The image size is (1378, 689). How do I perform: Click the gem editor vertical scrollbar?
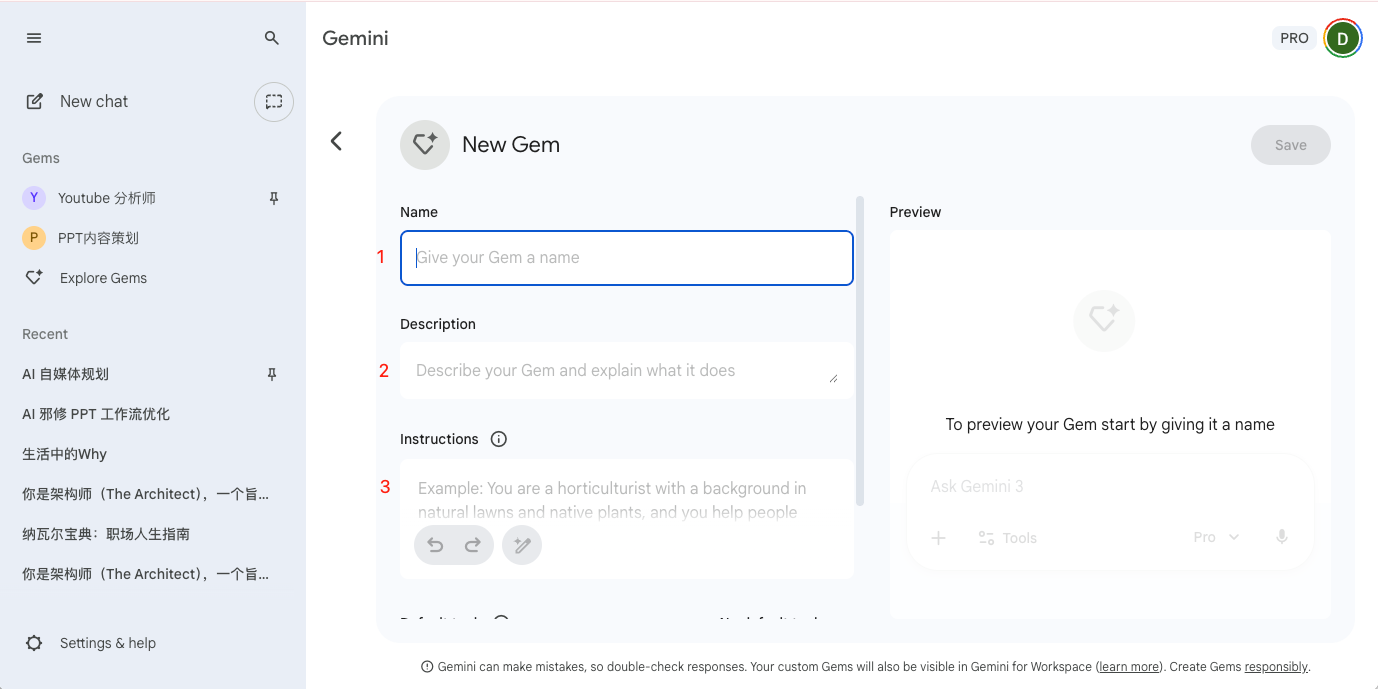(x=860, y=350)
